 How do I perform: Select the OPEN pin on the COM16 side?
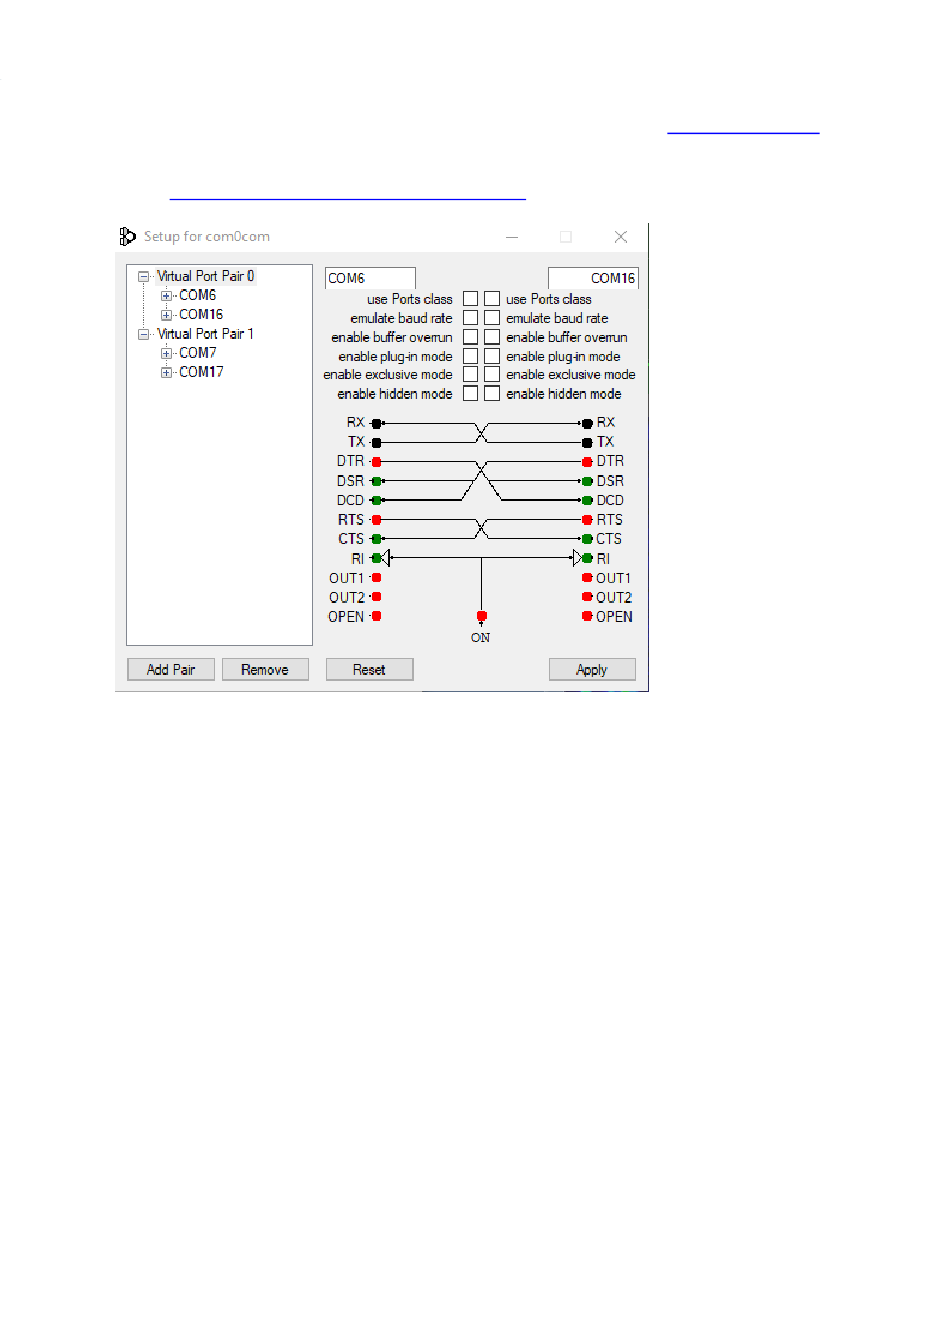(587, 616)
